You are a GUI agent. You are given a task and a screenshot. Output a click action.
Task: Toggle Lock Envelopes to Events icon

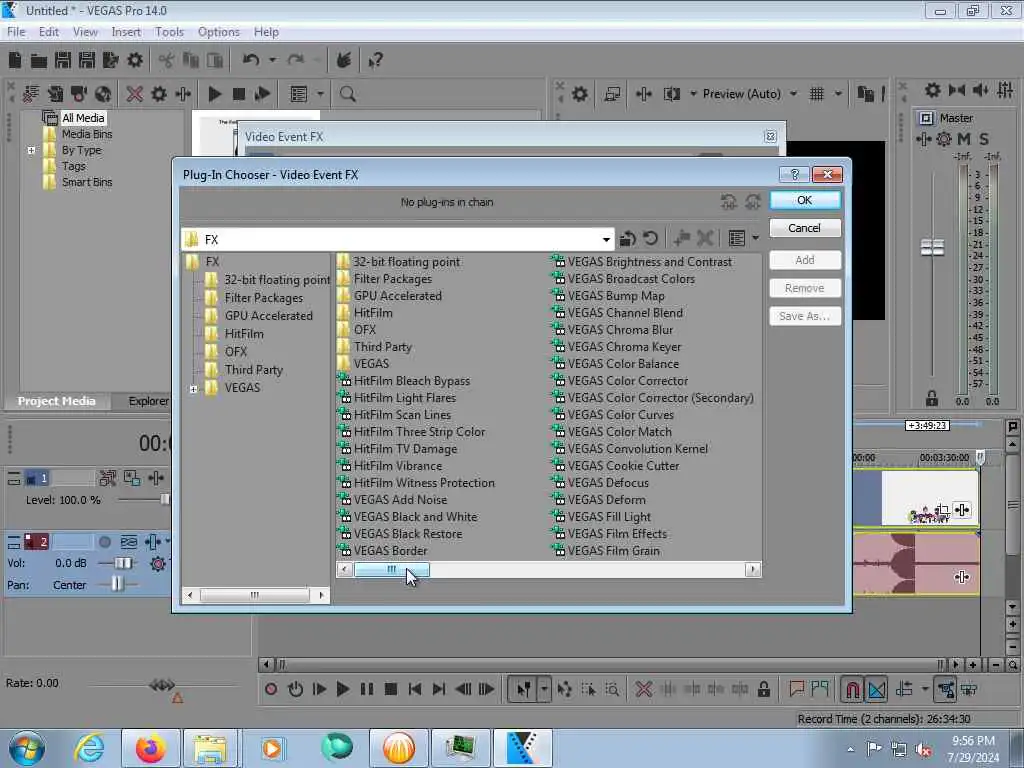(946, 690)
